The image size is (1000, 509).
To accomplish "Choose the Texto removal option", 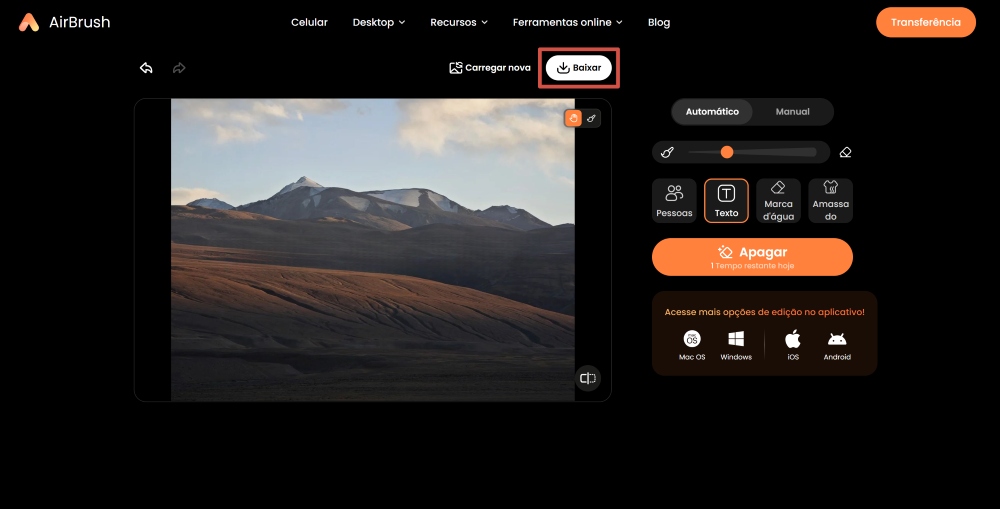I will [x=726, y=201].
